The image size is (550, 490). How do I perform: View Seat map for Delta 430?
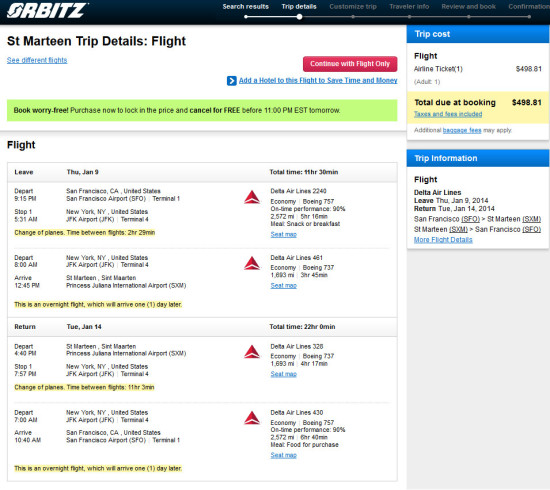pos(283,455)
